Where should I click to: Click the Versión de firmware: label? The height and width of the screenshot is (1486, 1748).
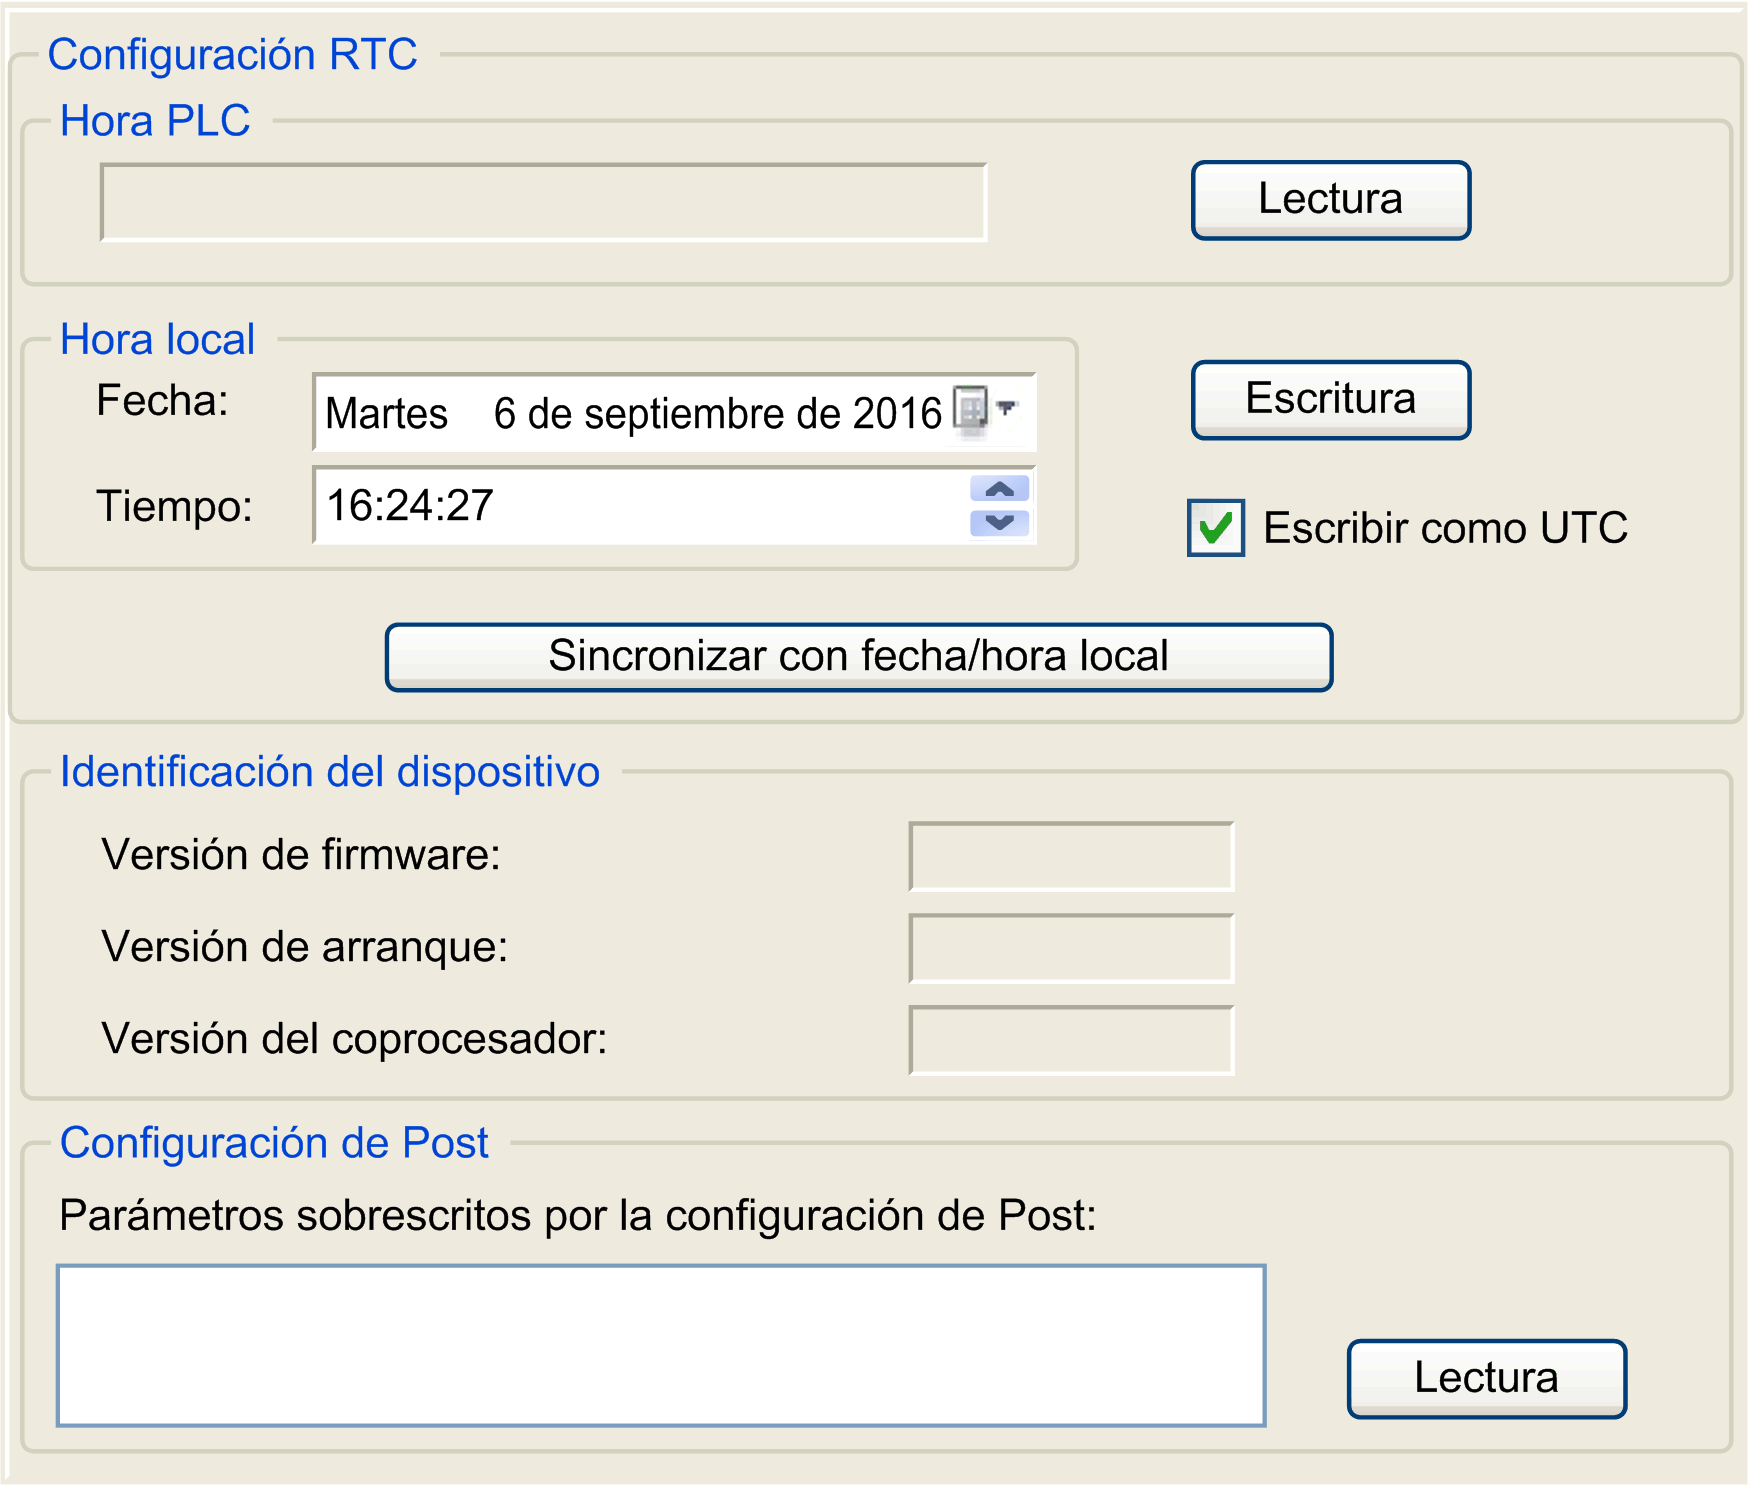(301, 855)
